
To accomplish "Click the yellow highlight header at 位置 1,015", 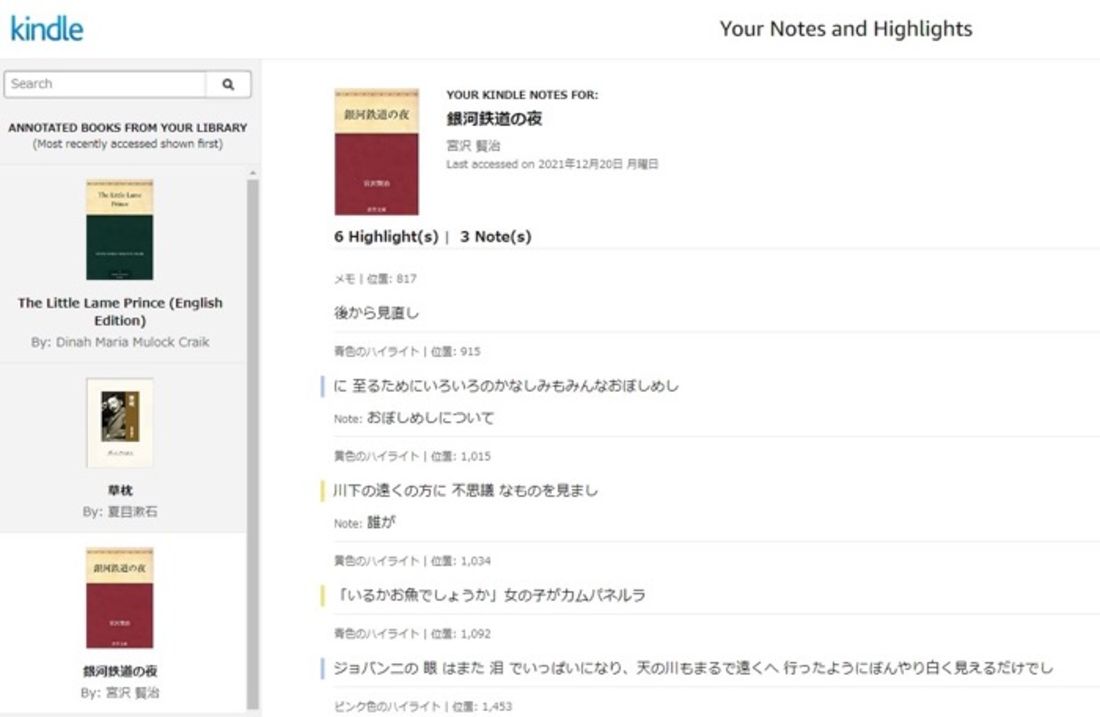I will pos(412,457).
